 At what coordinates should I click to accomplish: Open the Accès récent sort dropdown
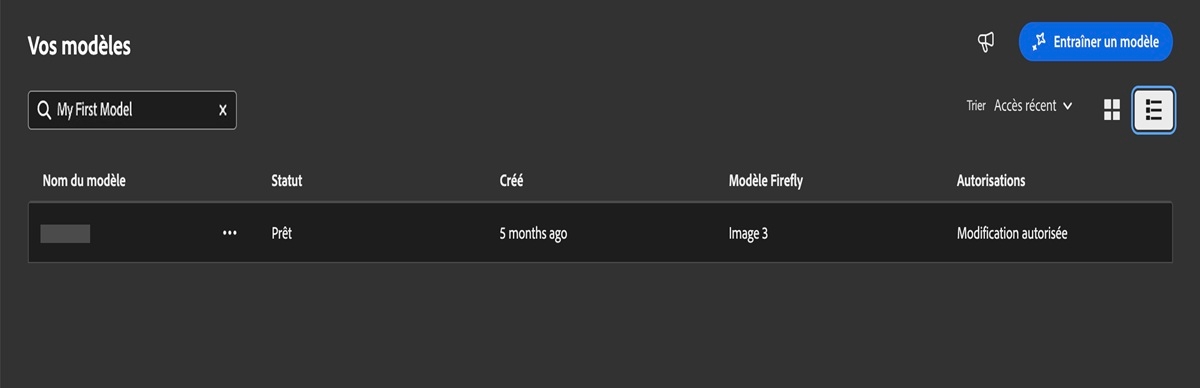[1034, 106]
